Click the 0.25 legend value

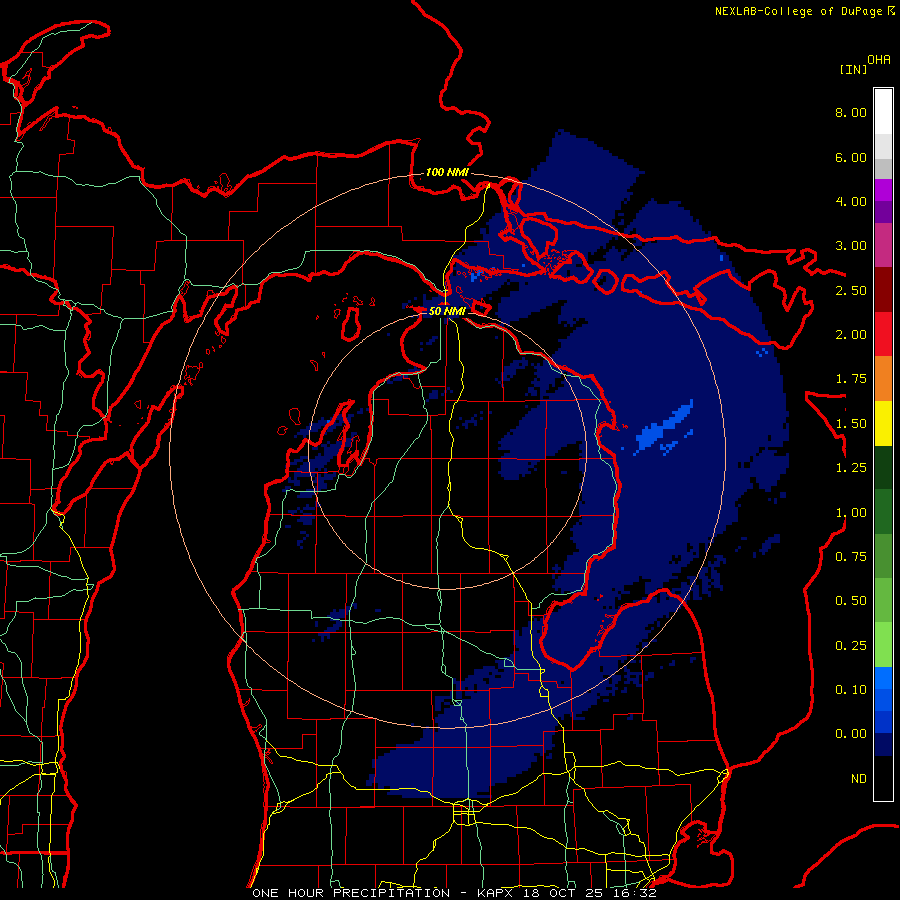pos(851,646)
